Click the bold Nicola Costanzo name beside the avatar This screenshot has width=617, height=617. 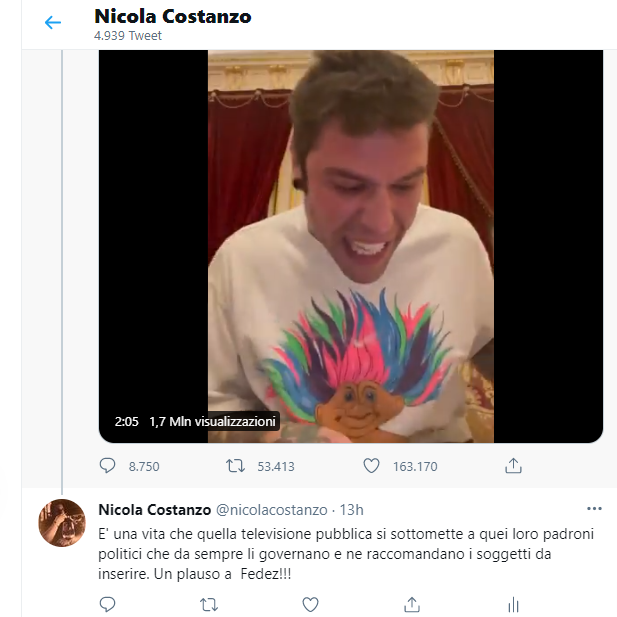[154, 509]
